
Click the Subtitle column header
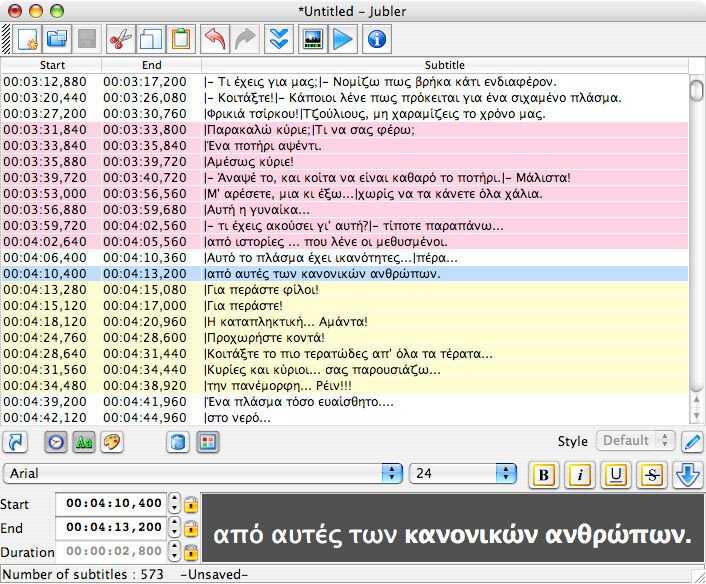point(444,65)
